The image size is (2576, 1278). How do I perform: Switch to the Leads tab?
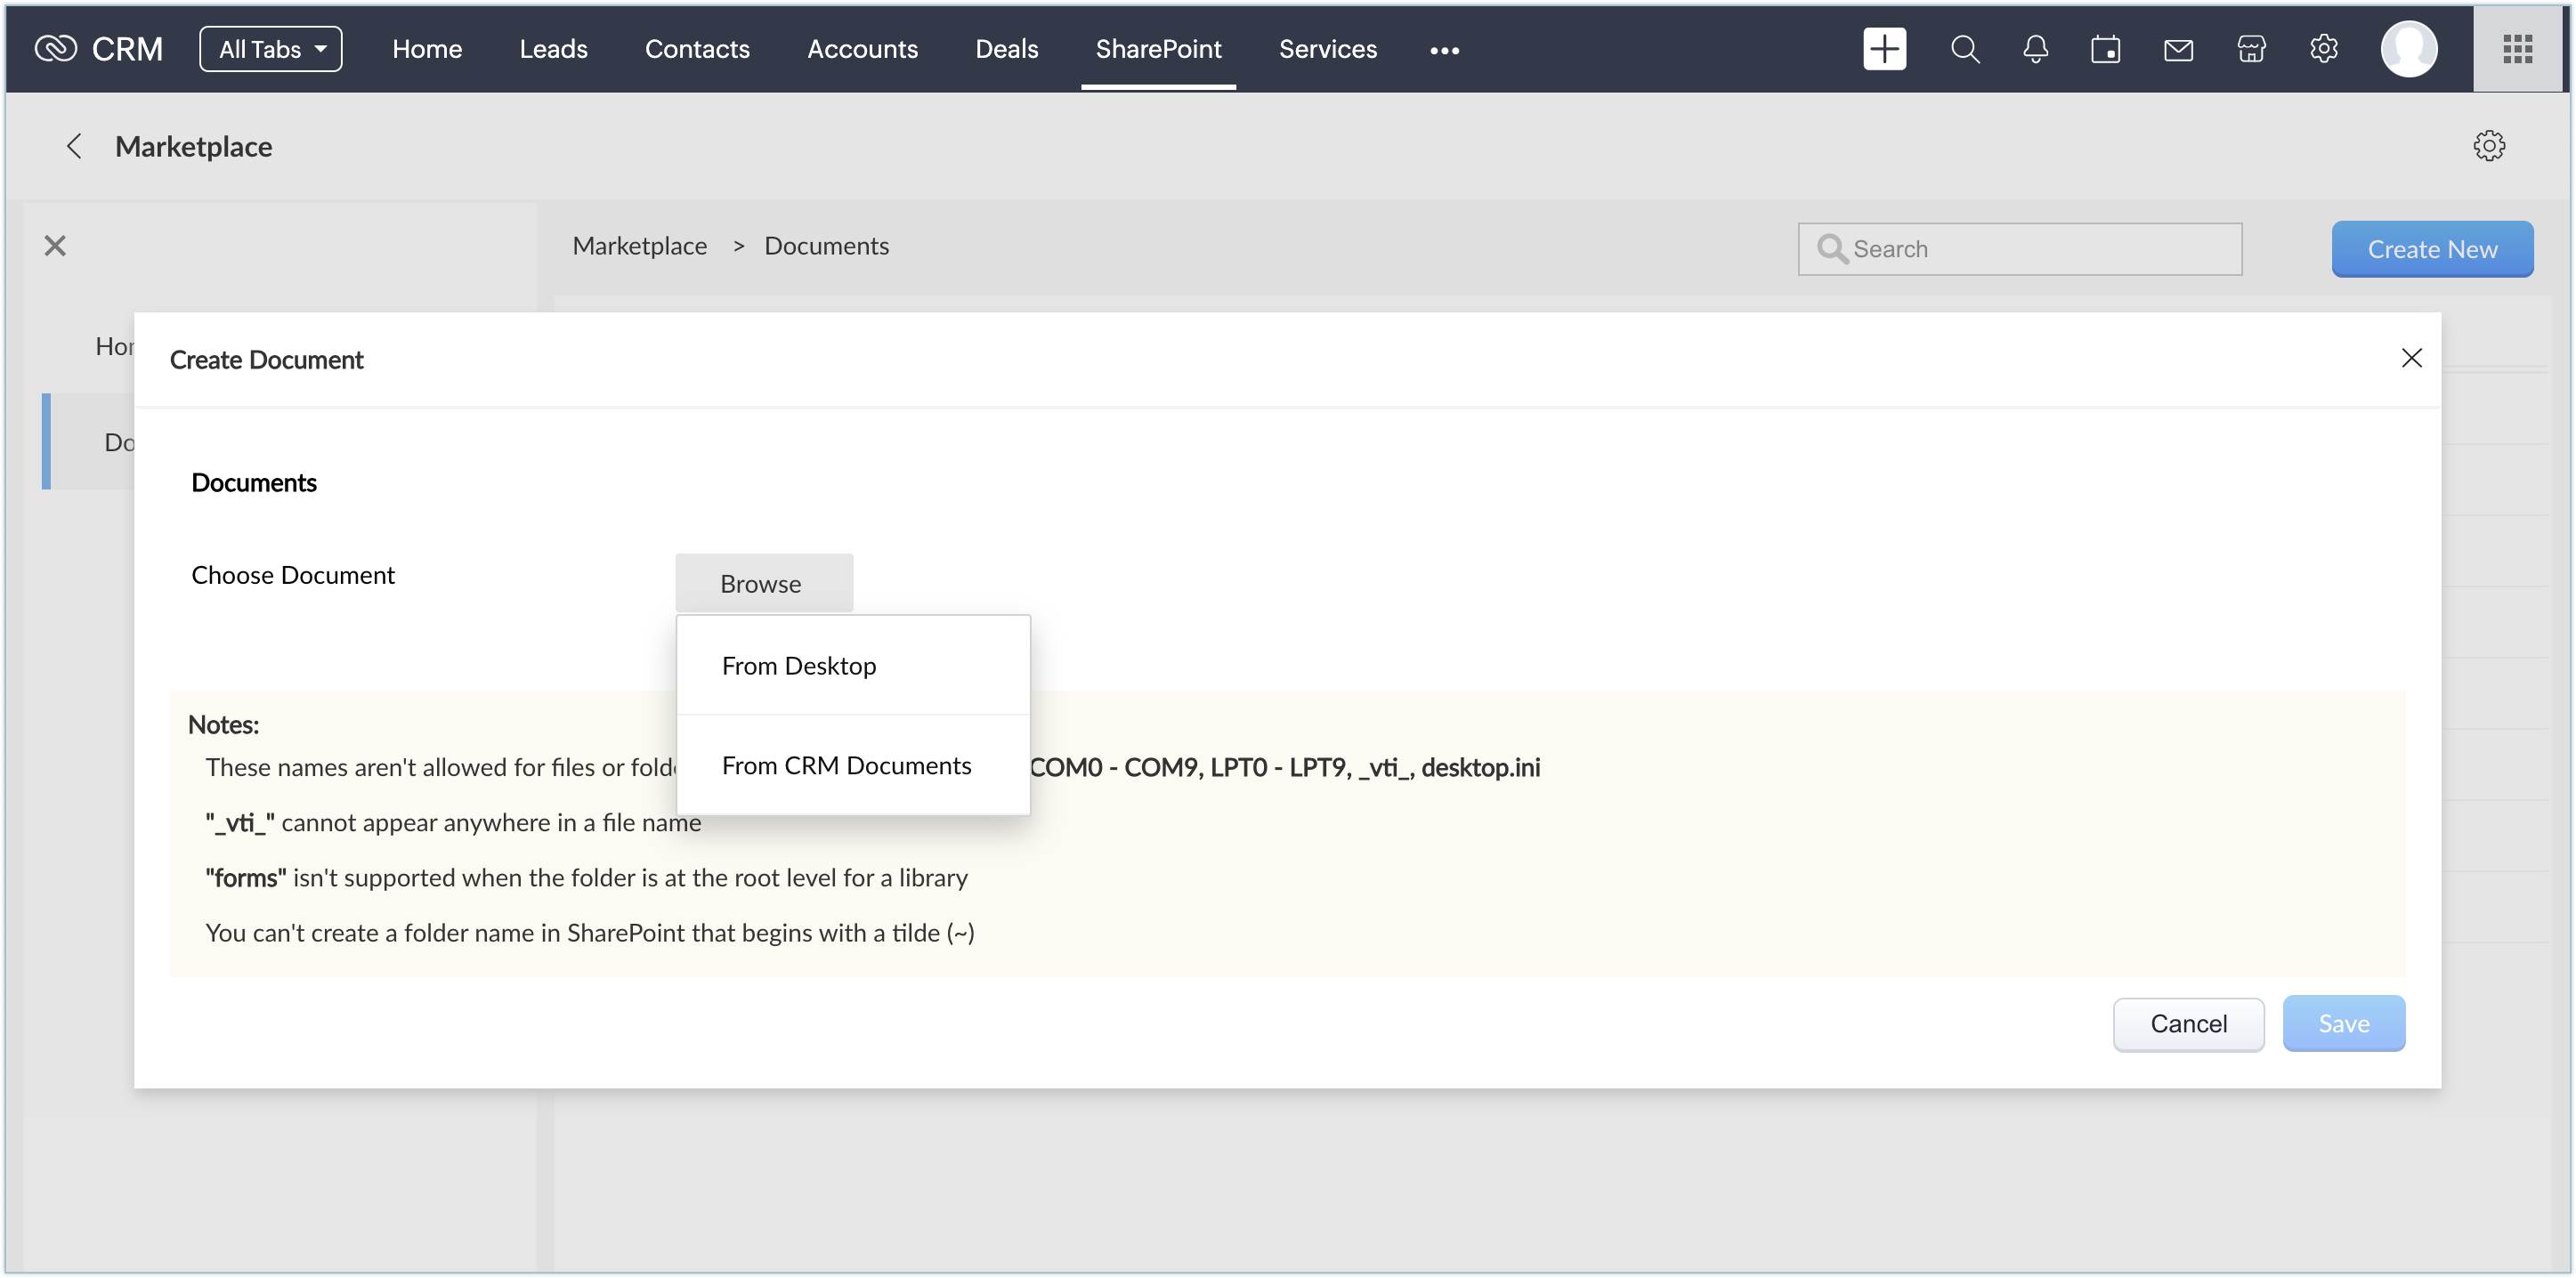coord(553,49)
